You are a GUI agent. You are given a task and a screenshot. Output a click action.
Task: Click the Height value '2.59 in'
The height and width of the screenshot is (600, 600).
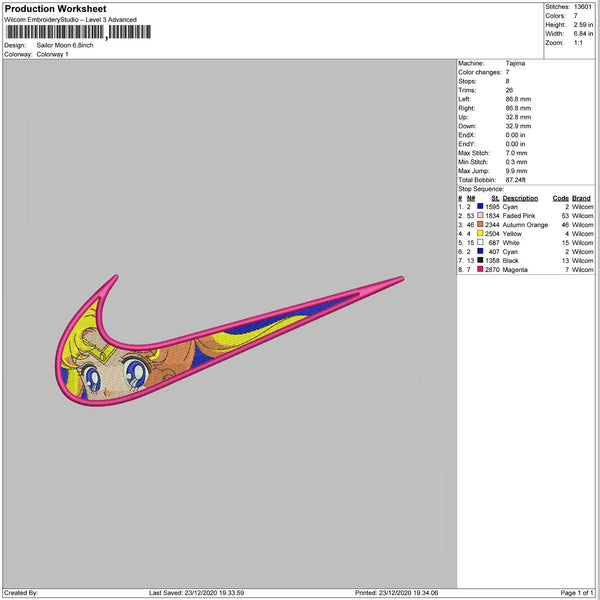coord(583,25)
